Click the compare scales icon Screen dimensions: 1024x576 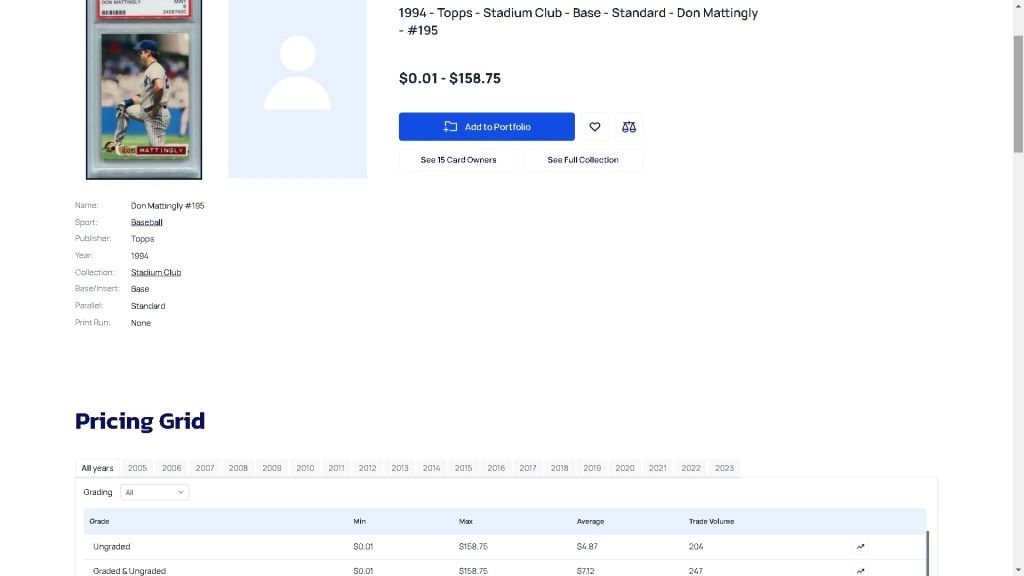[x=629, y=127]
